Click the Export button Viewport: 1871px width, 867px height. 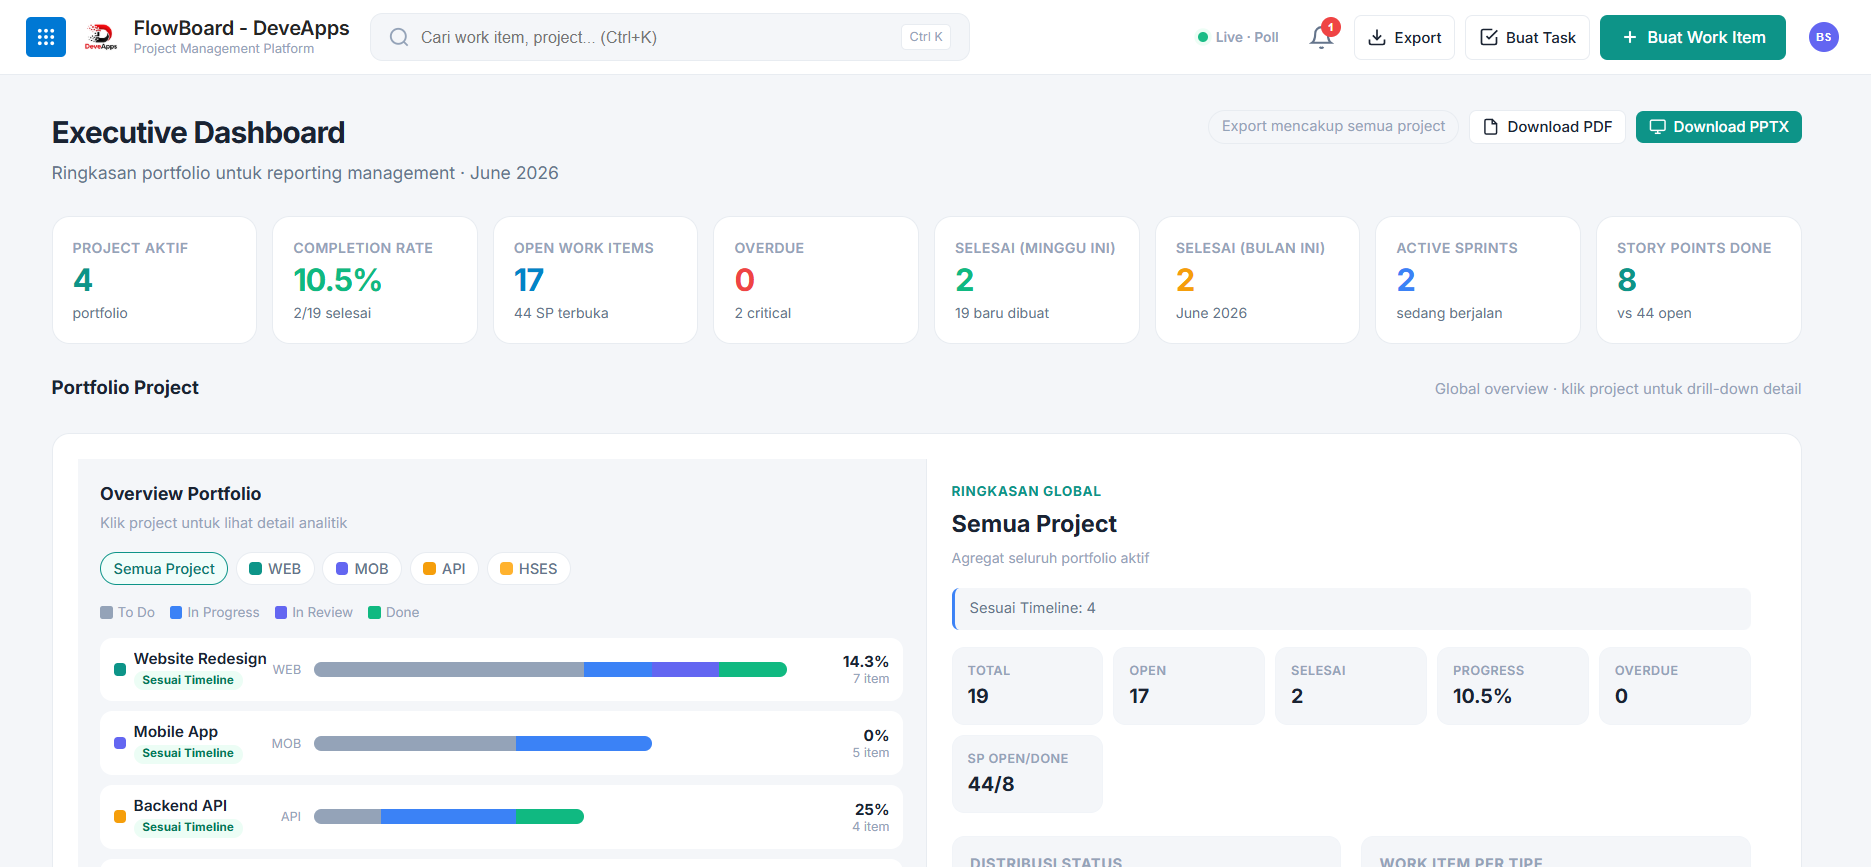(1404, 37)
